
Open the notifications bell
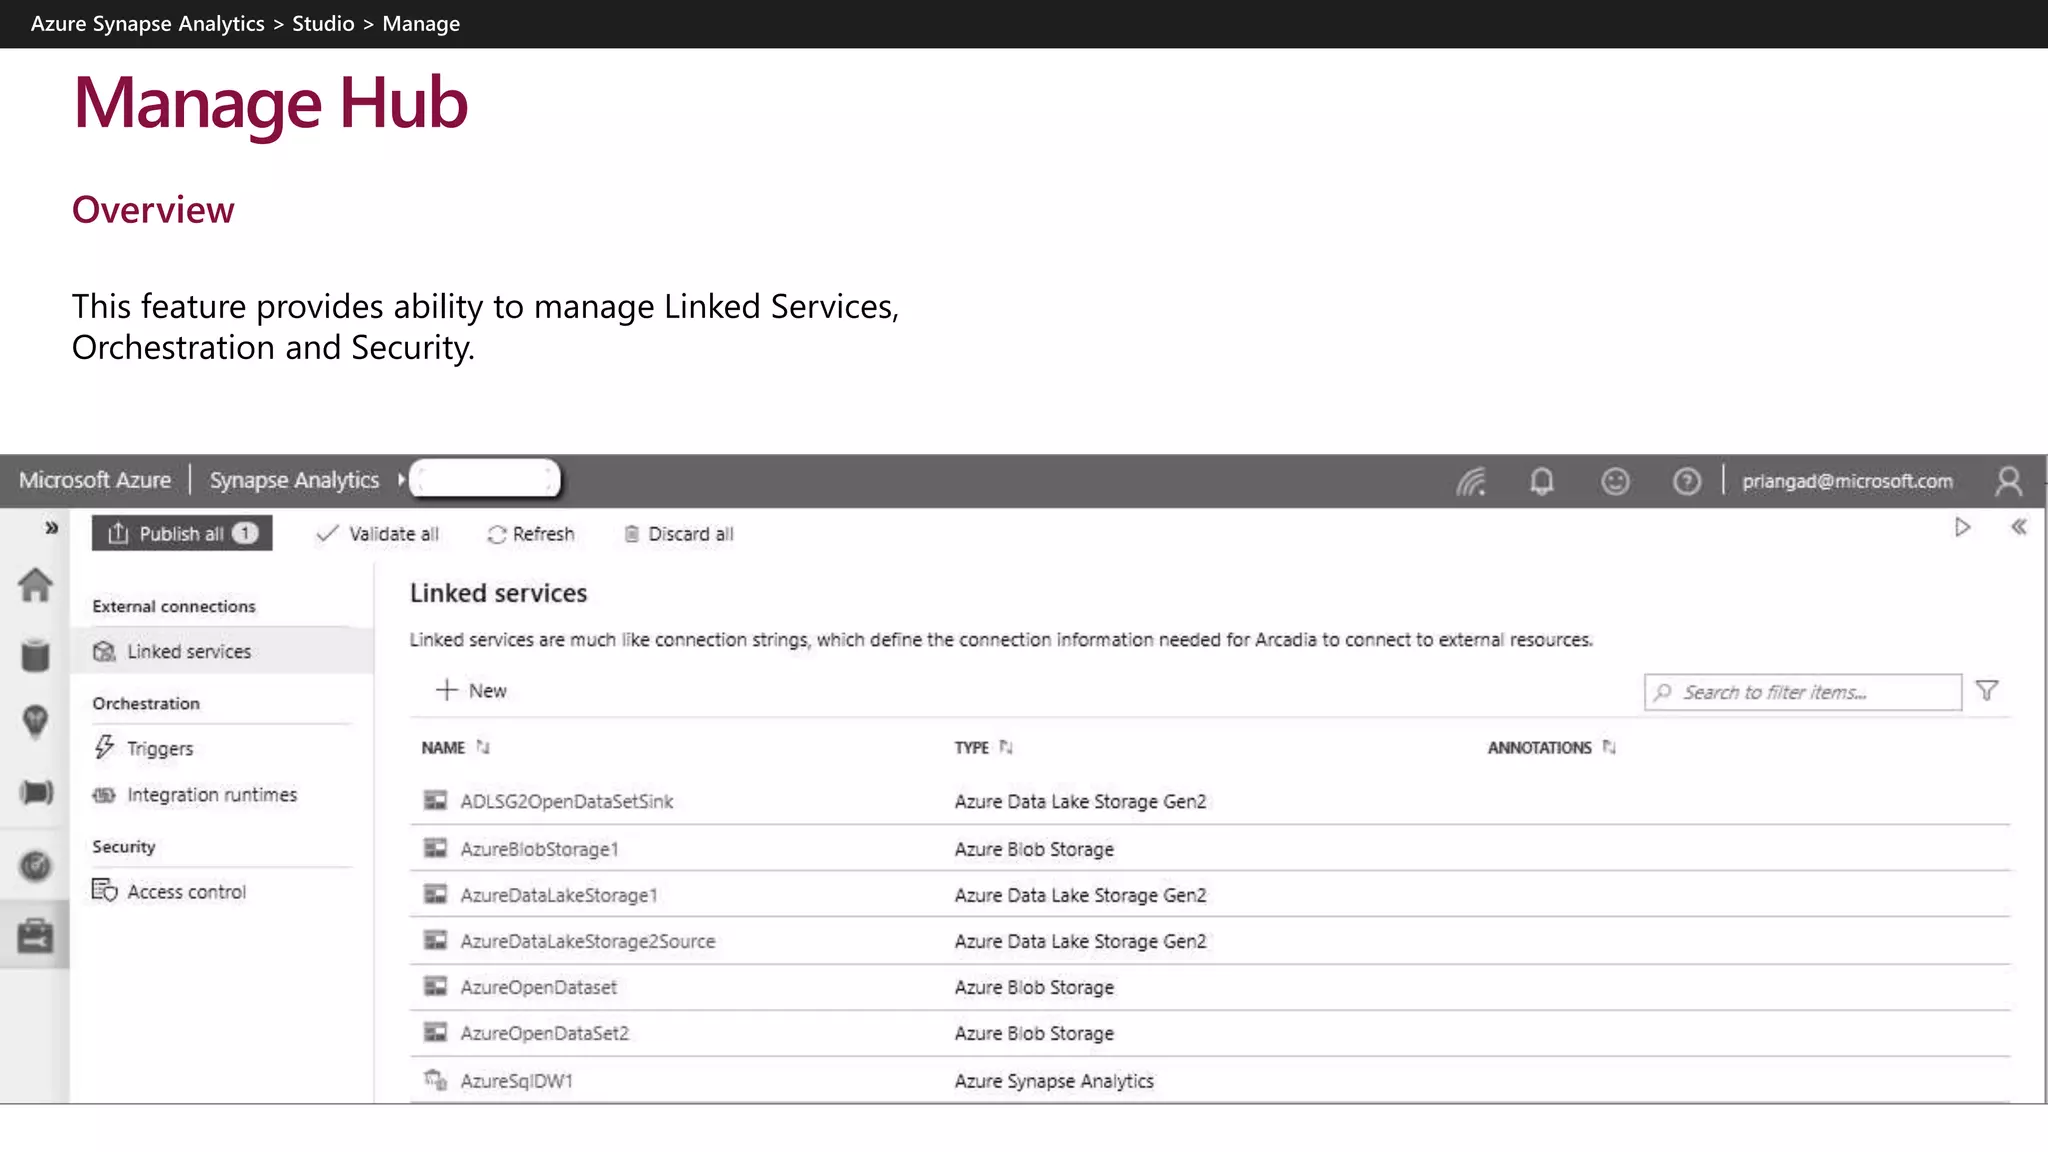[1542, 482]
